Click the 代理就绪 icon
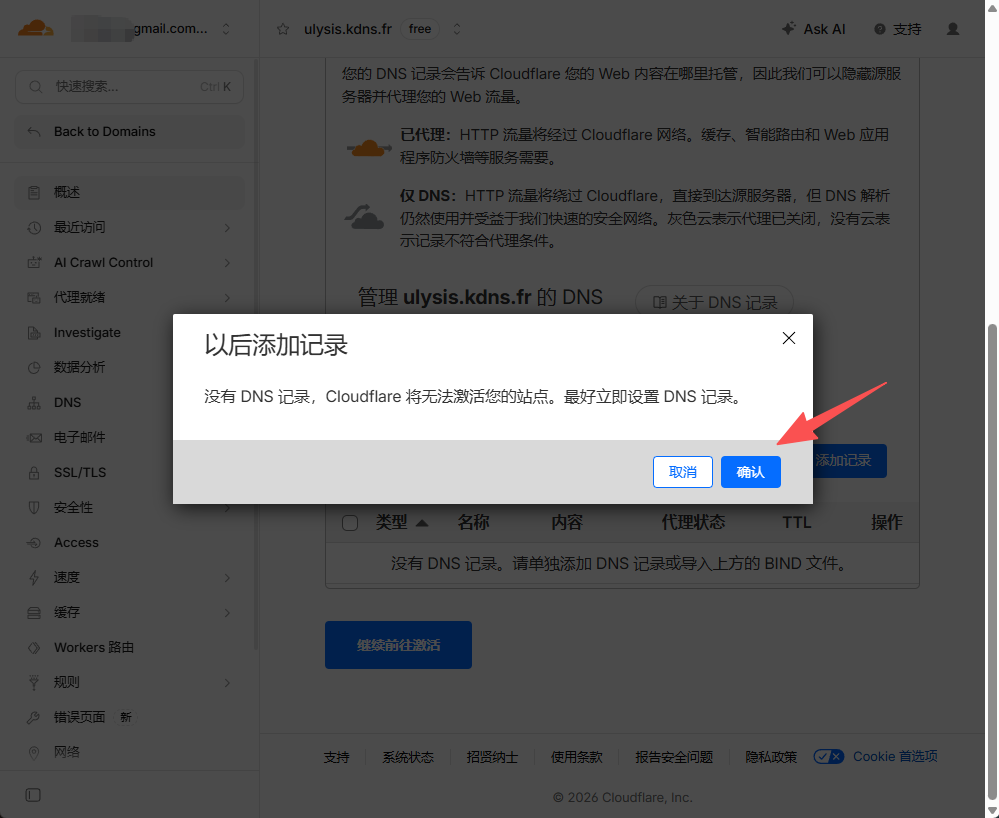The width and height of the screenshot is (999, 818). pos(34,298)
